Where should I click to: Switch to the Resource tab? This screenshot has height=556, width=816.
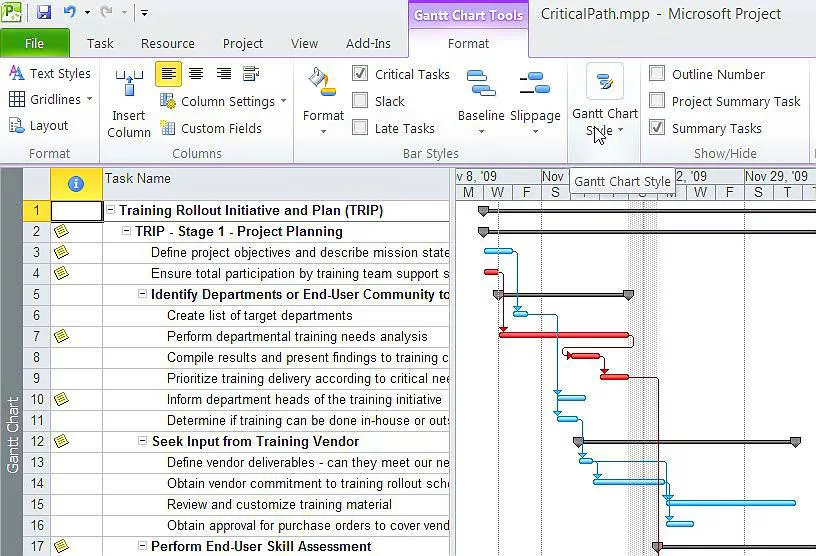(168, 43)
